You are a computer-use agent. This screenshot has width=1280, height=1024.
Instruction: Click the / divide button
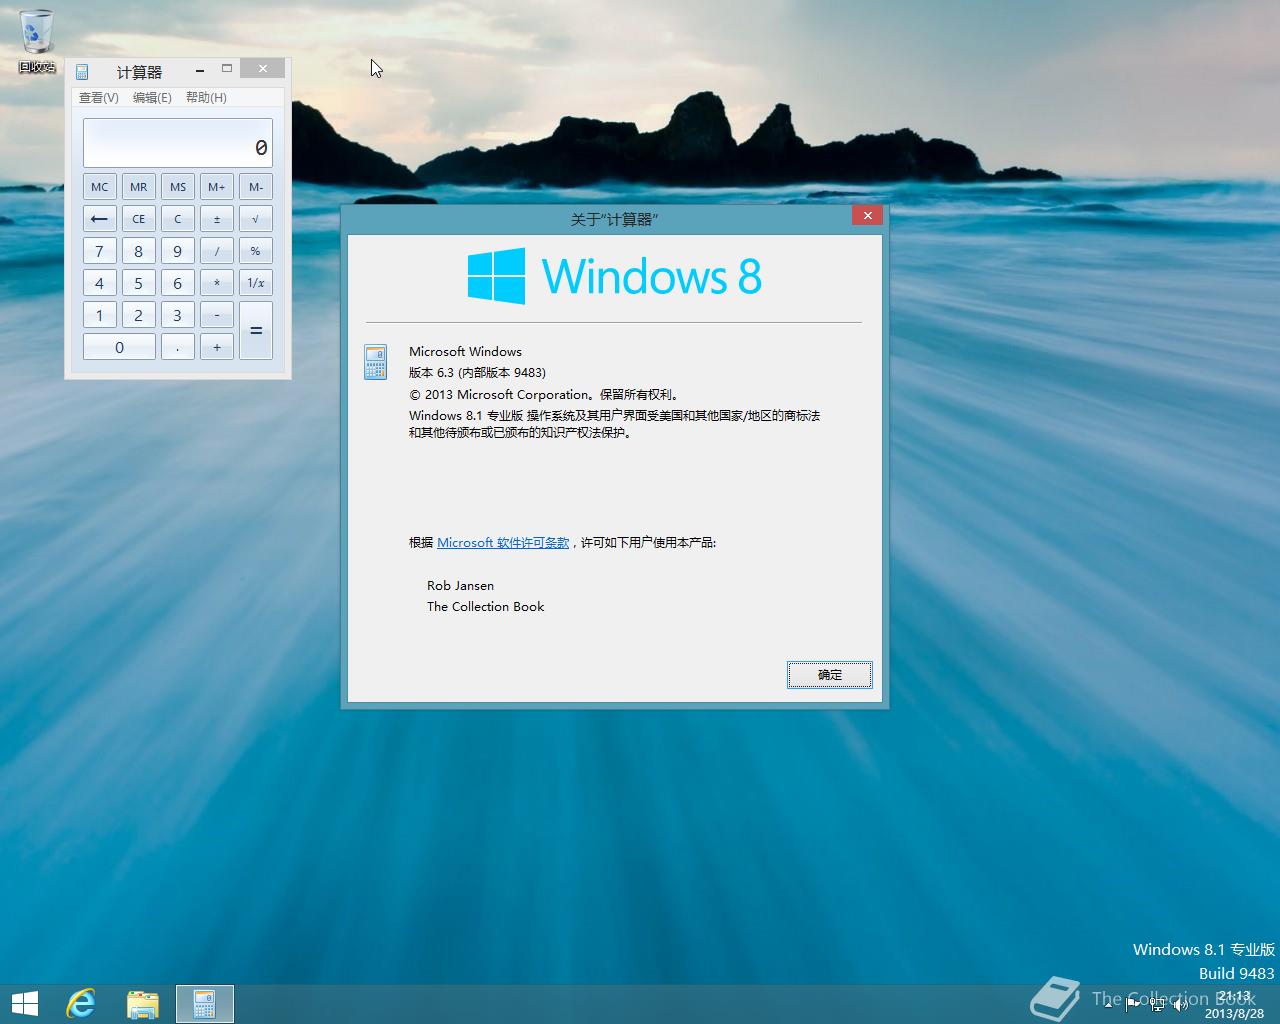217,251
